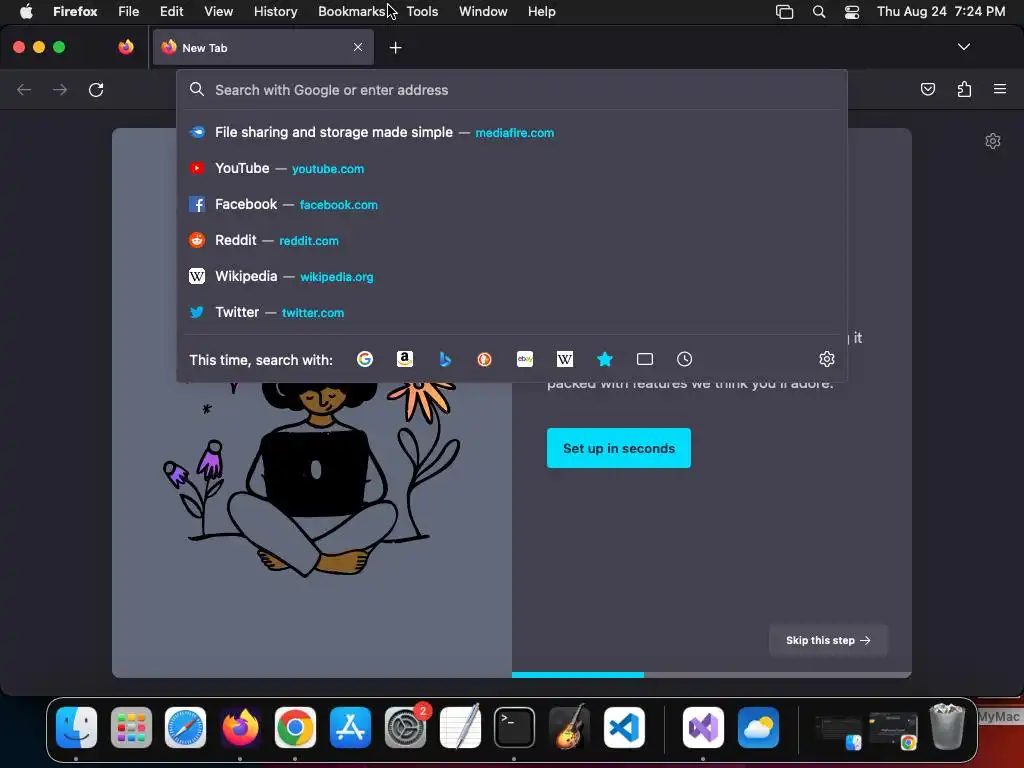Open the View menu

coord(218,11)
